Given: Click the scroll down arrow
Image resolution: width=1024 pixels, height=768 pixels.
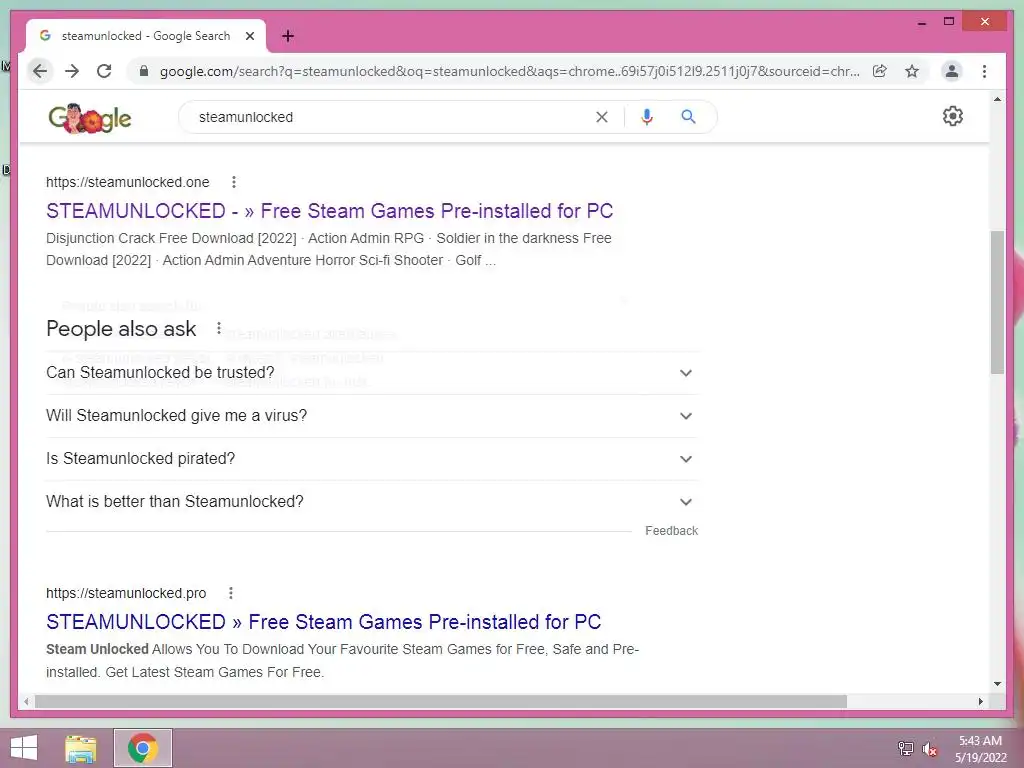Looking at the screenshot, I should [997, 684].
